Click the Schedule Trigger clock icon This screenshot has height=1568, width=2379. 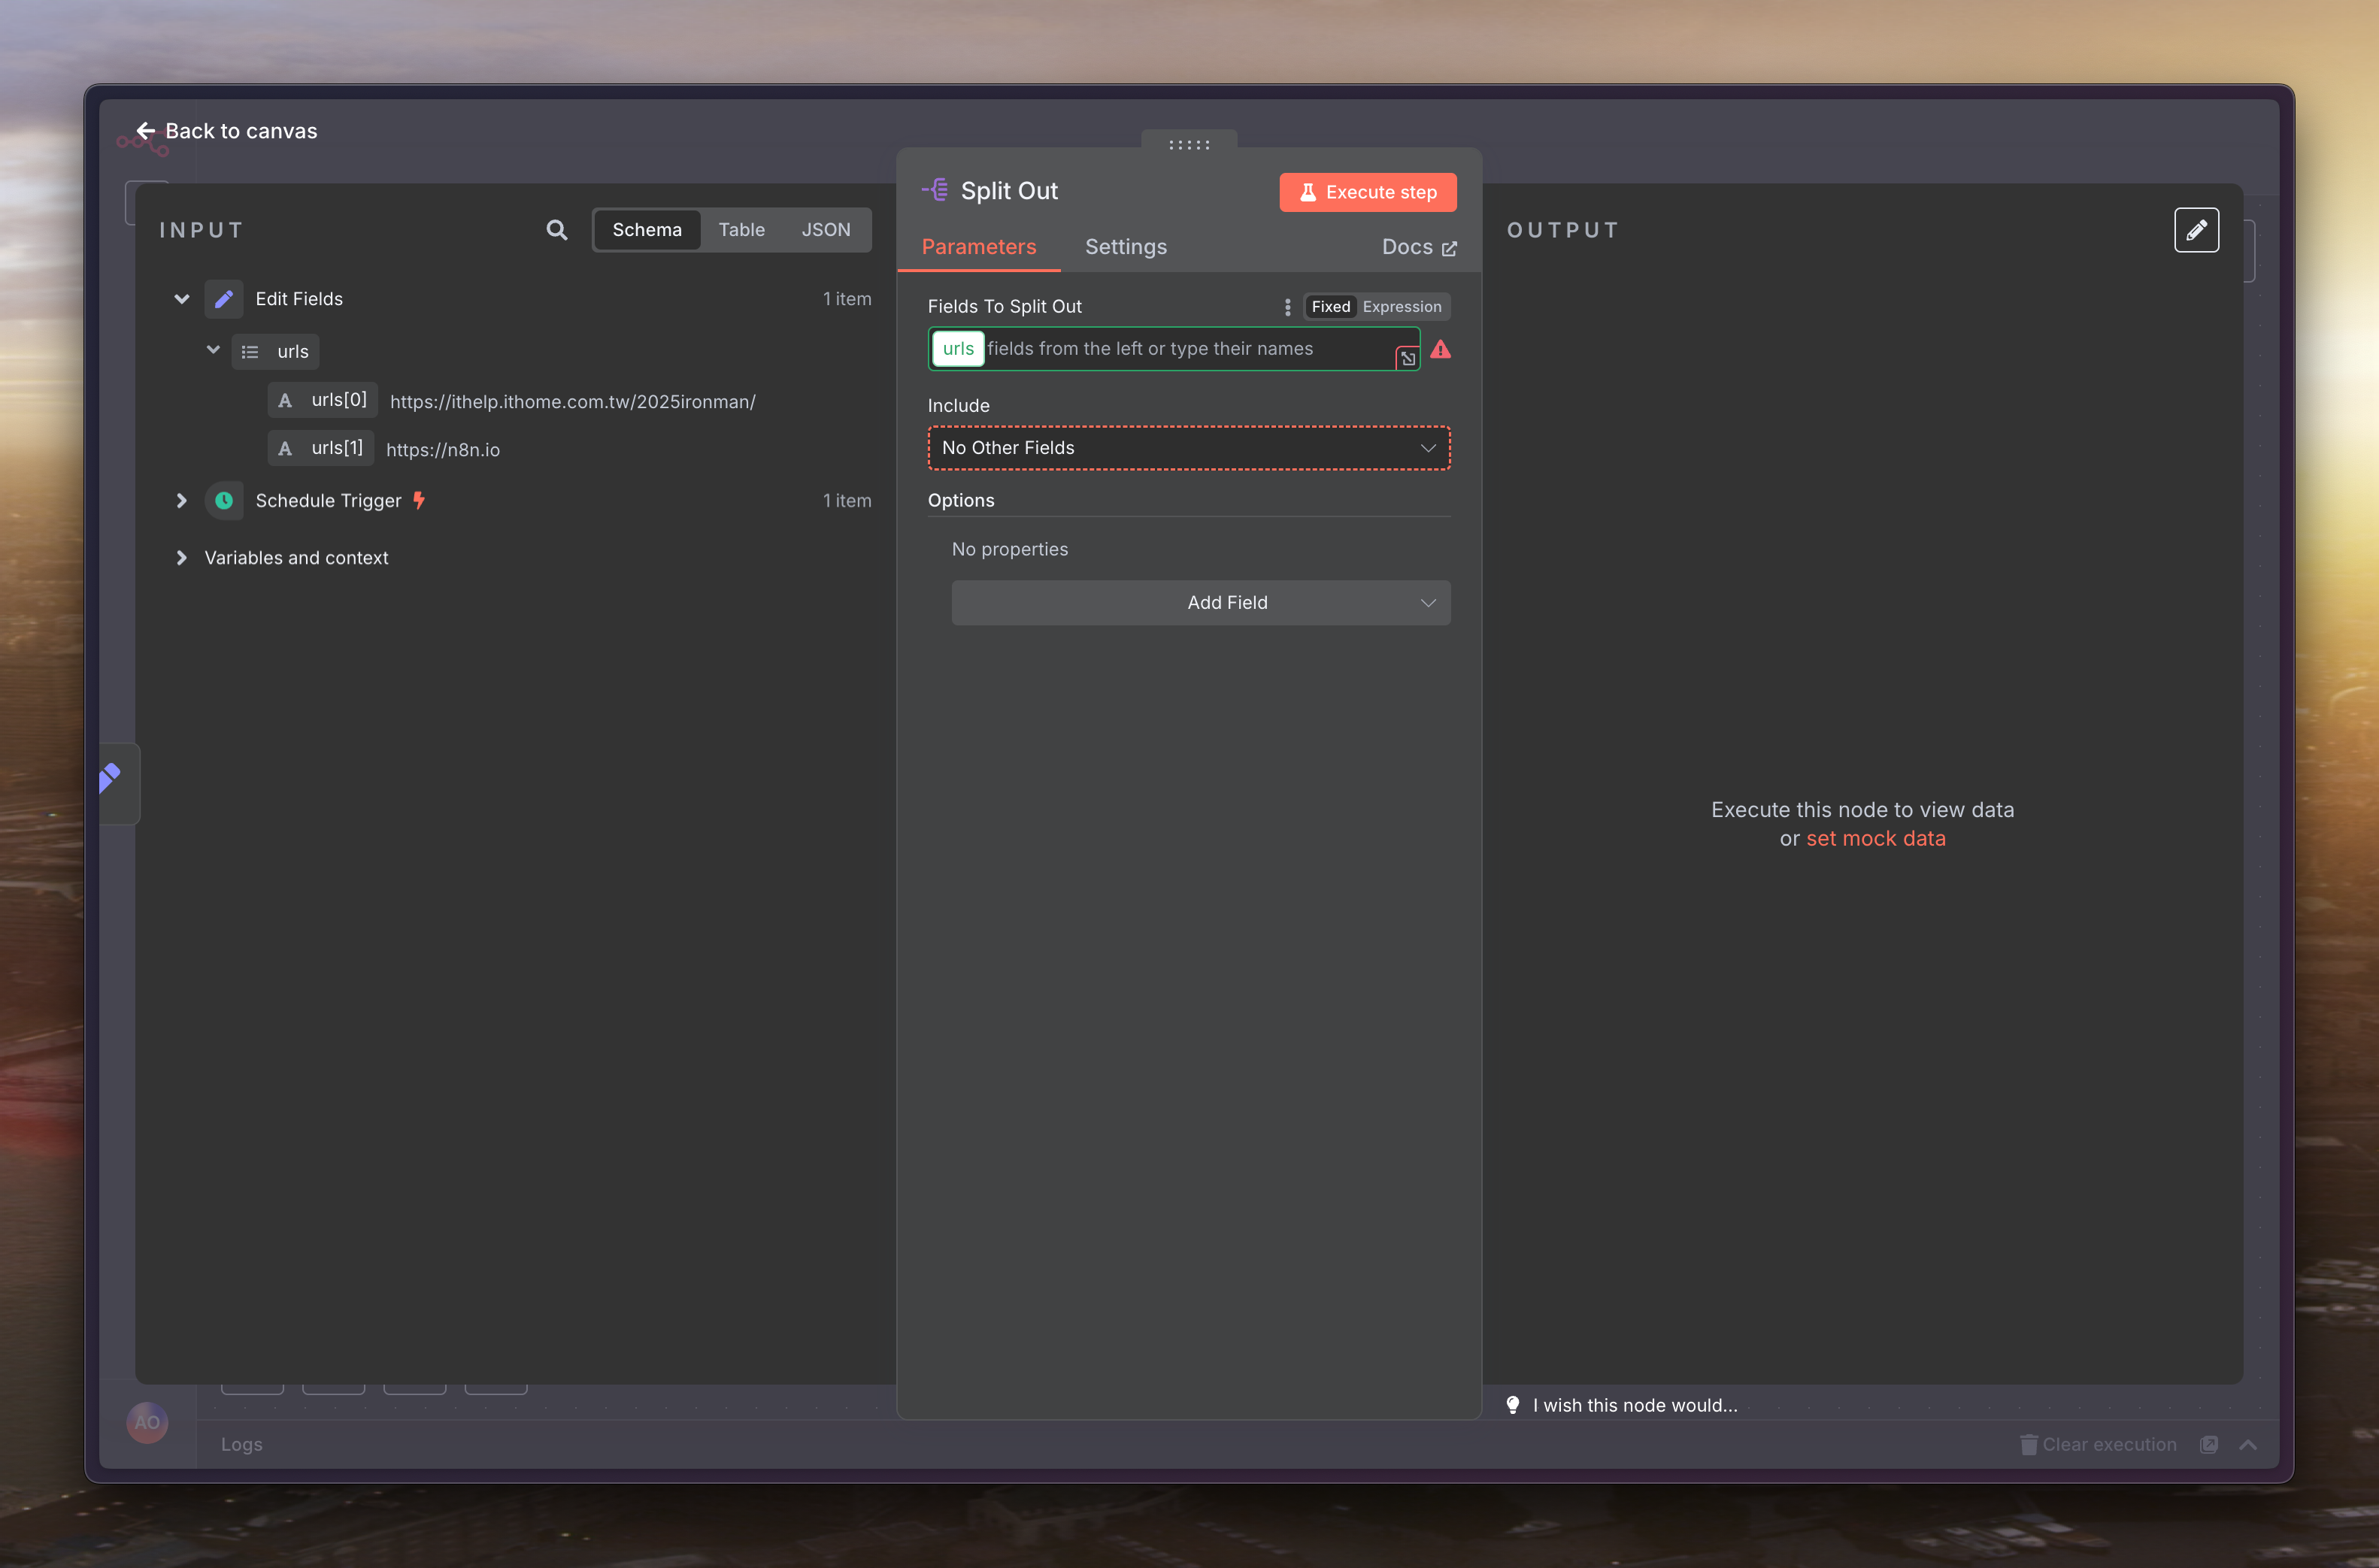[x=224, y=500]
